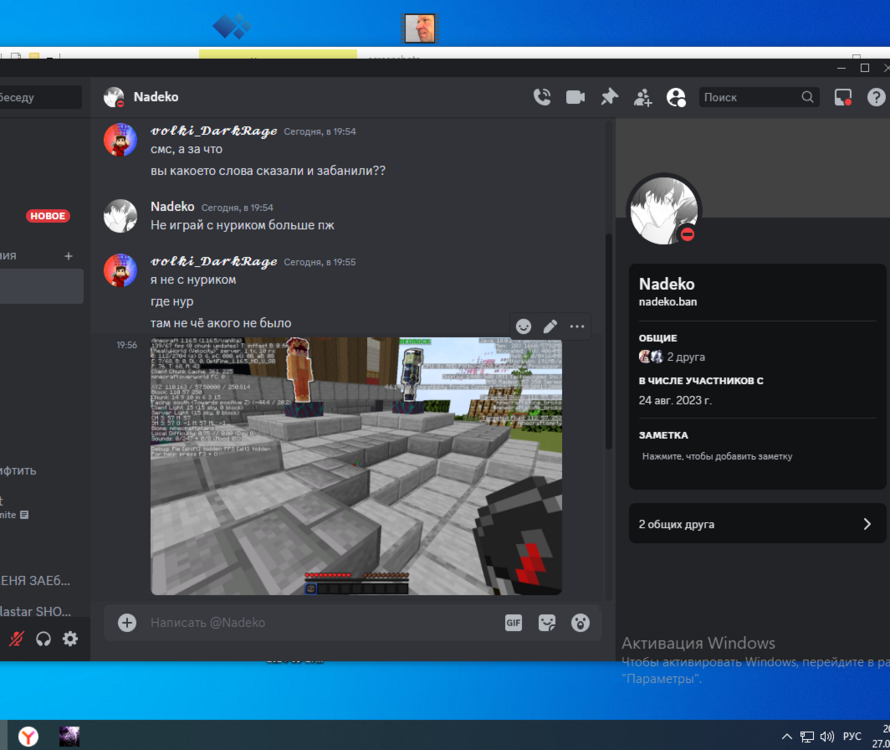
Task: Open the Discord inbox icon
Action: [843, 97]
